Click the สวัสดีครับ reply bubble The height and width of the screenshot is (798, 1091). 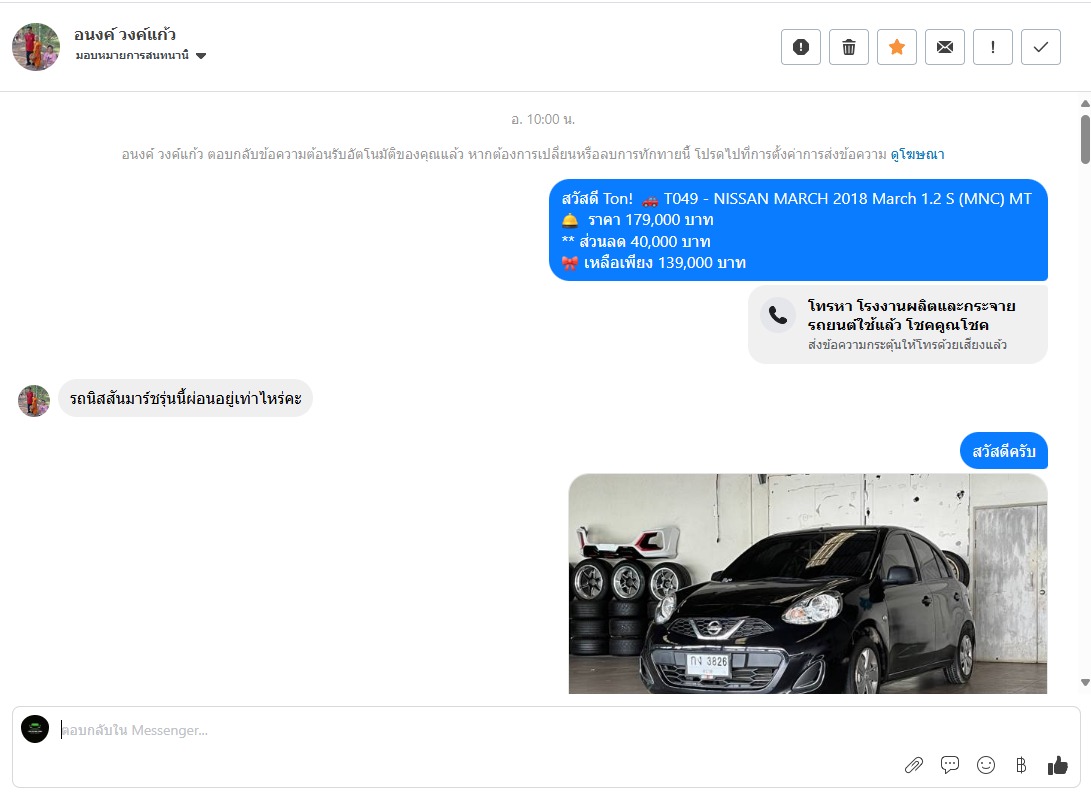tap(1004, 452)
